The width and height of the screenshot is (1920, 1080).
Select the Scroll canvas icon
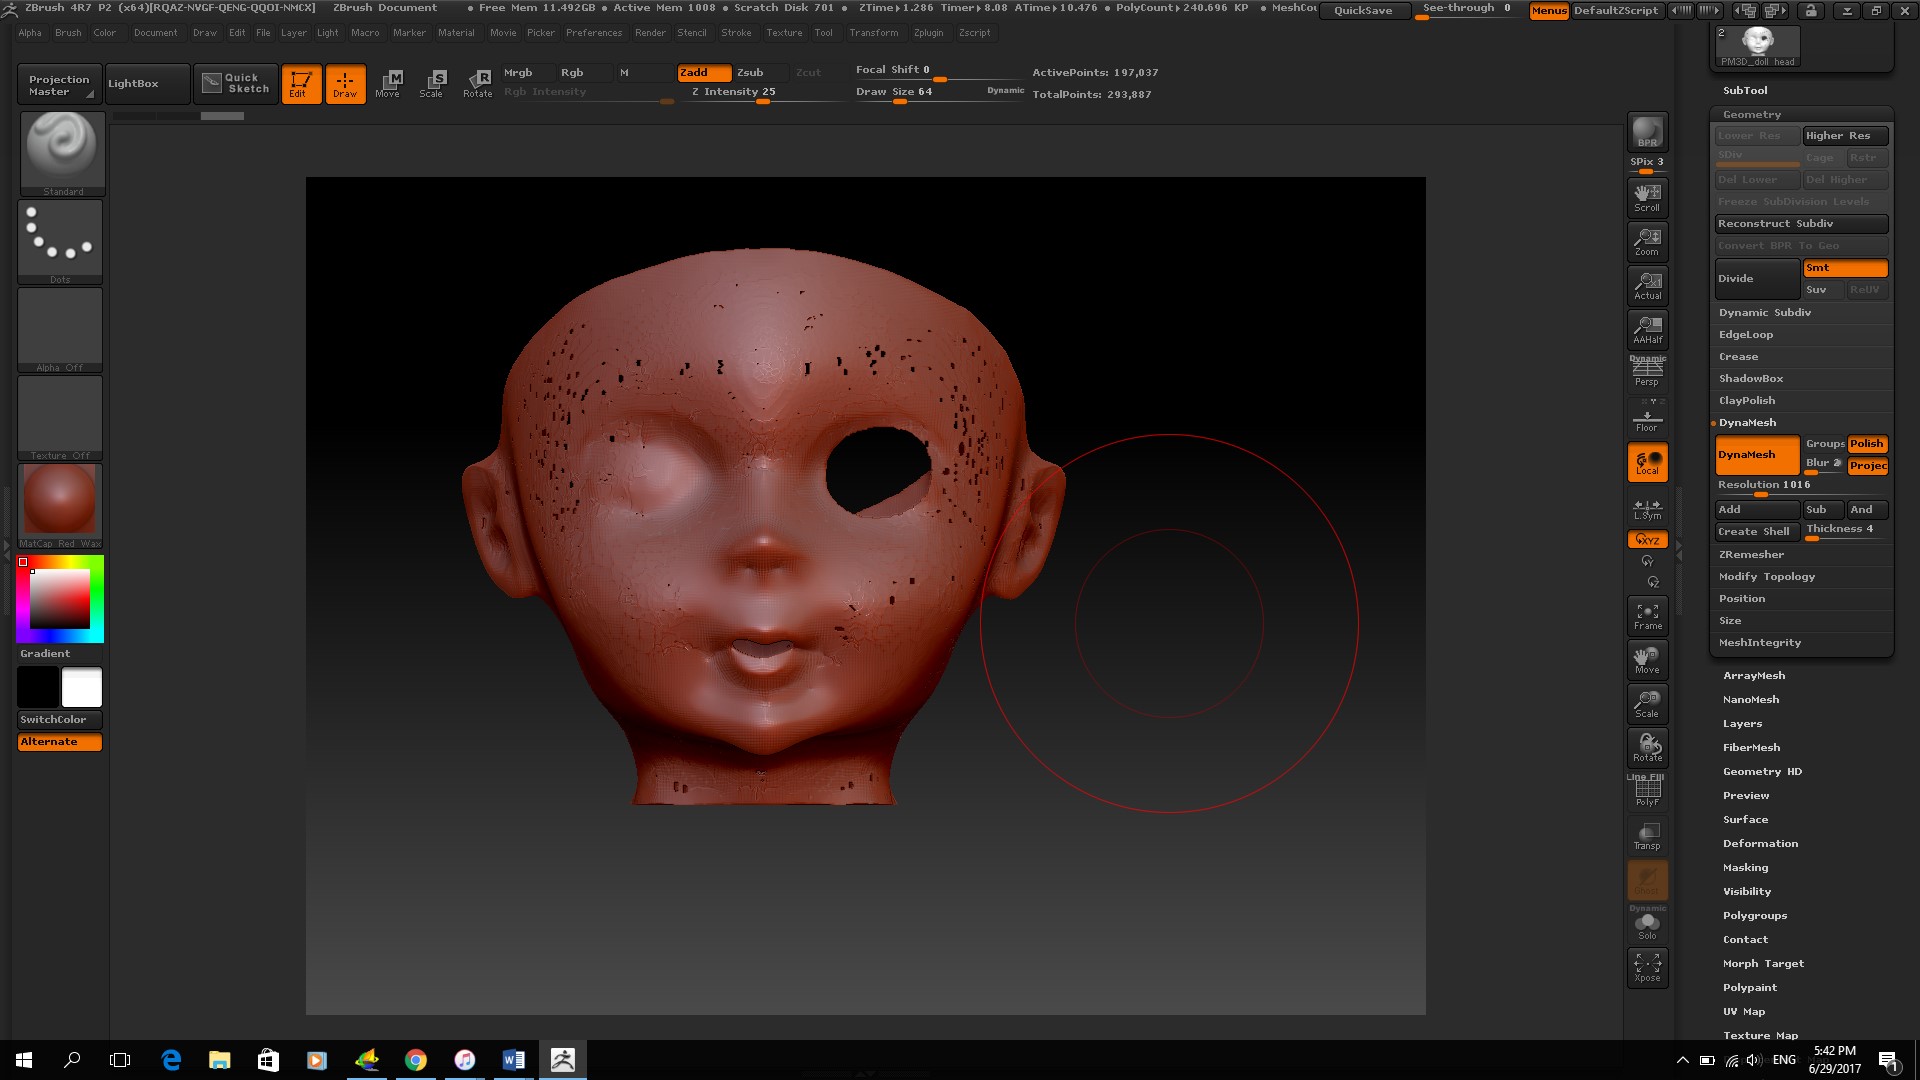click(1647, 197)
